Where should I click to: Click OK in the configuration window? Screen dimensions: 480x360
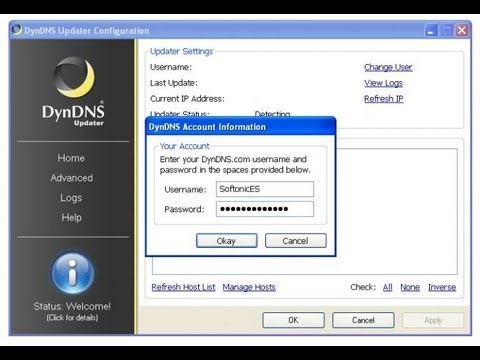pos(293,320)
